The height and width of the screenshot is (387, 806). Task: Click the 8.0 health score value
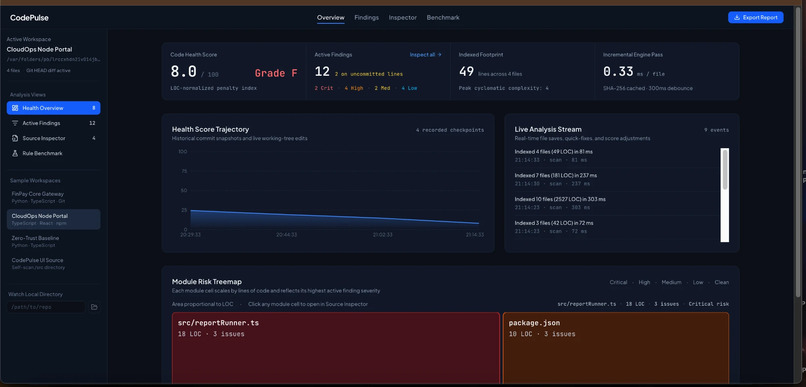tap(184, 72)
